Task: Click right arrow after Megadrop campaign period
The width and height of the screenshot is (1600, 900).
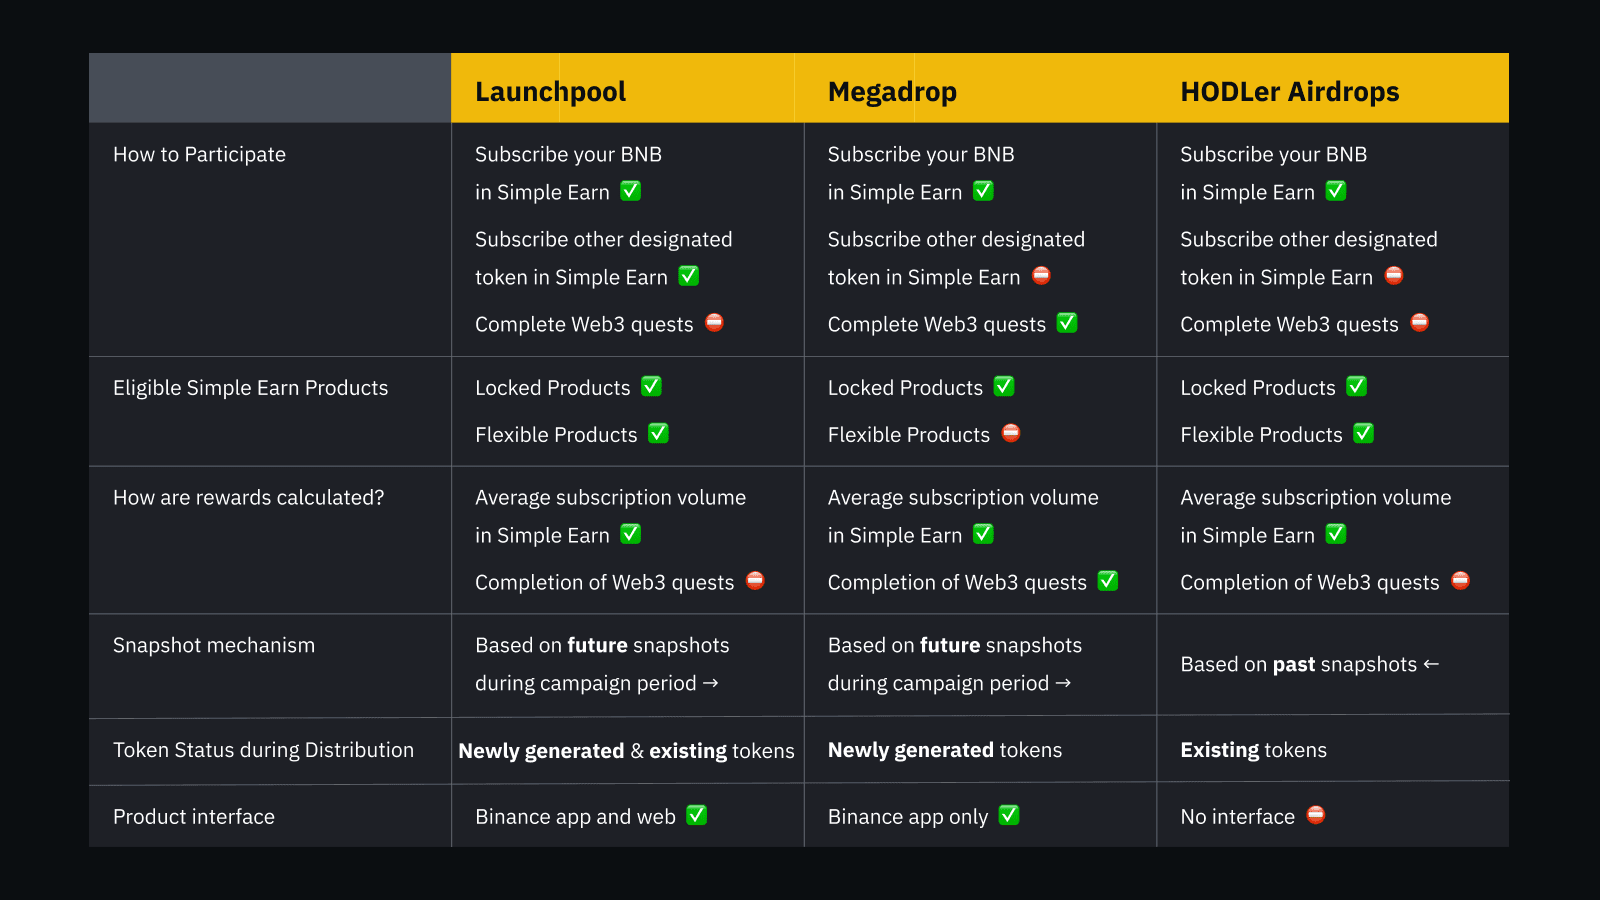Action: pyautogui.click(x=1063, y=683)
